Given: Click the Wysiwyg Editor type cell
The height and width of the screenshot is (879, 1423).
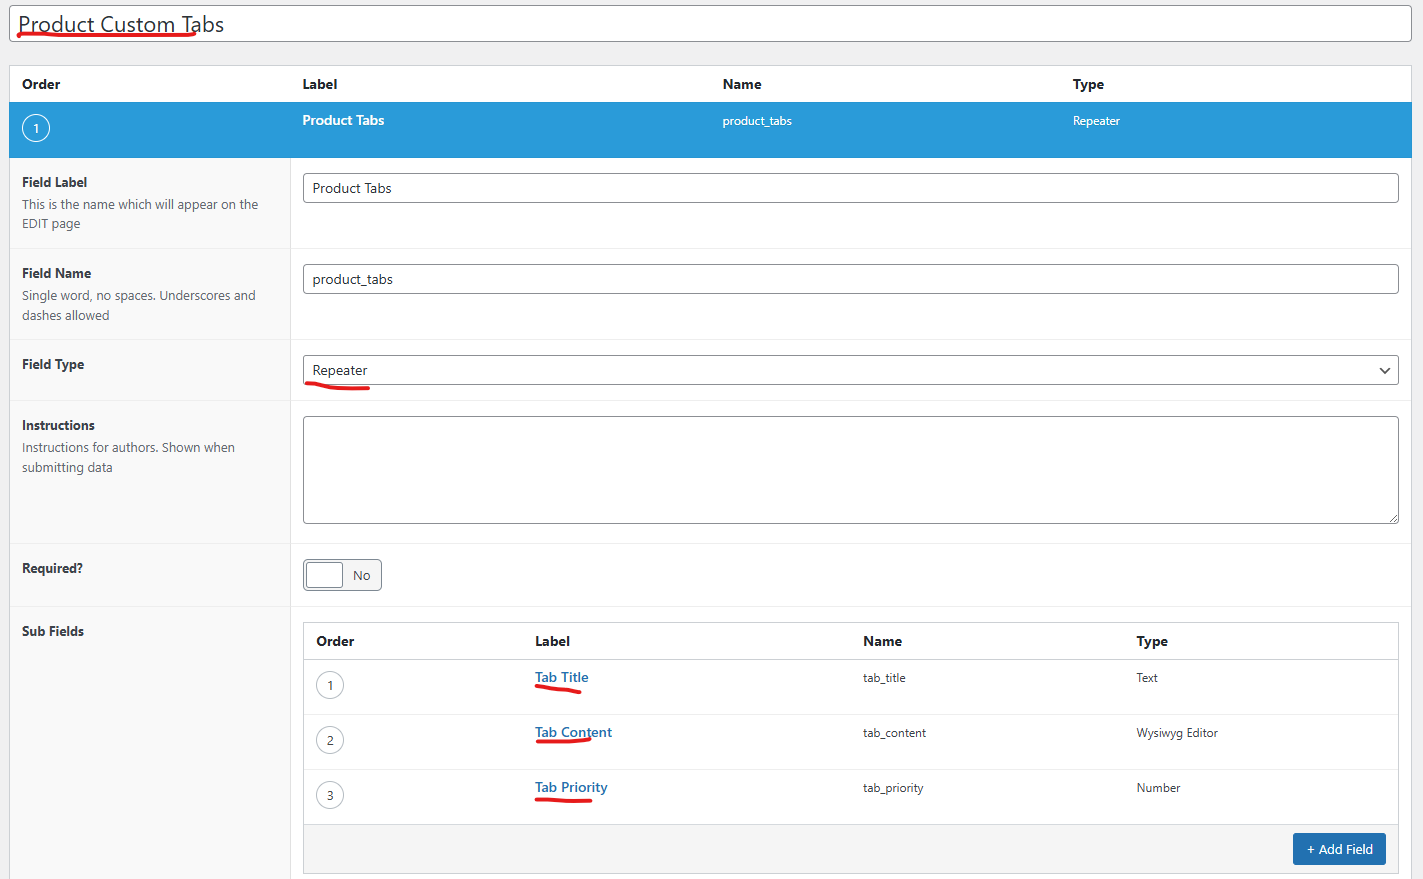Looking at the screenshot, I should [x=1176, y=733].
